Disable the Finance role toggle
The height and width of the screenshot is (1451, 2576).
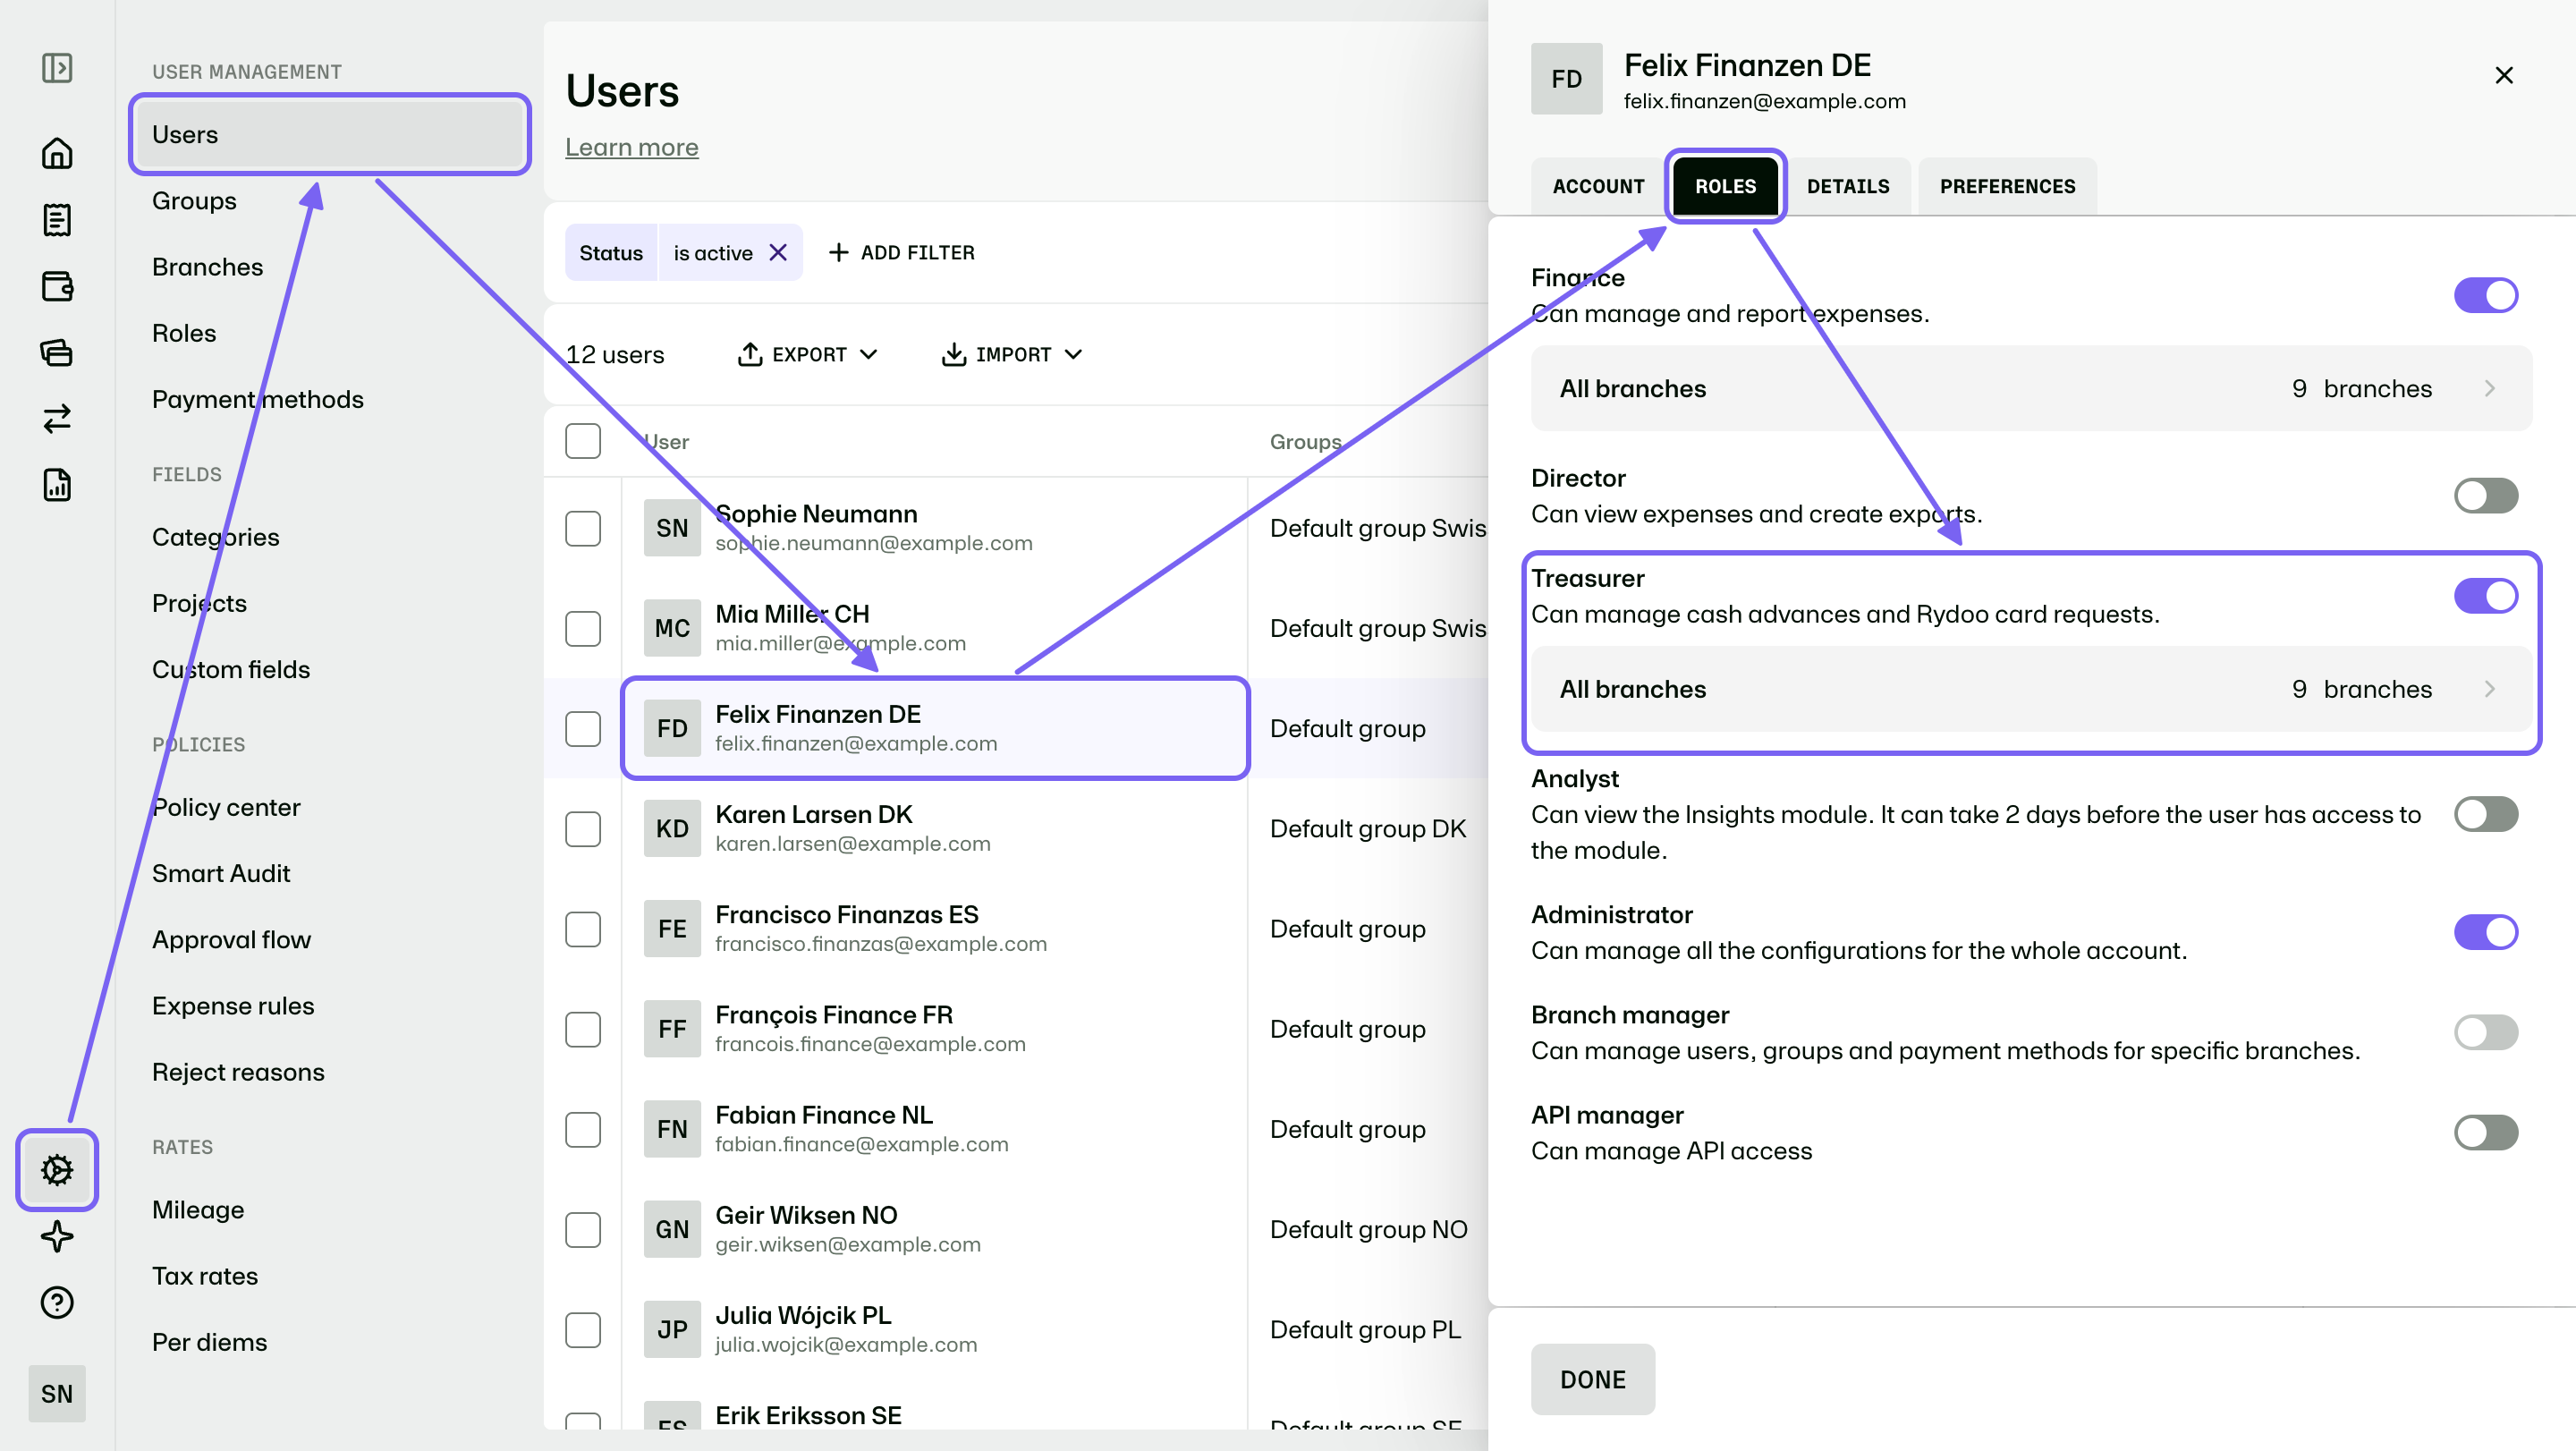(x=2486, y=296)
